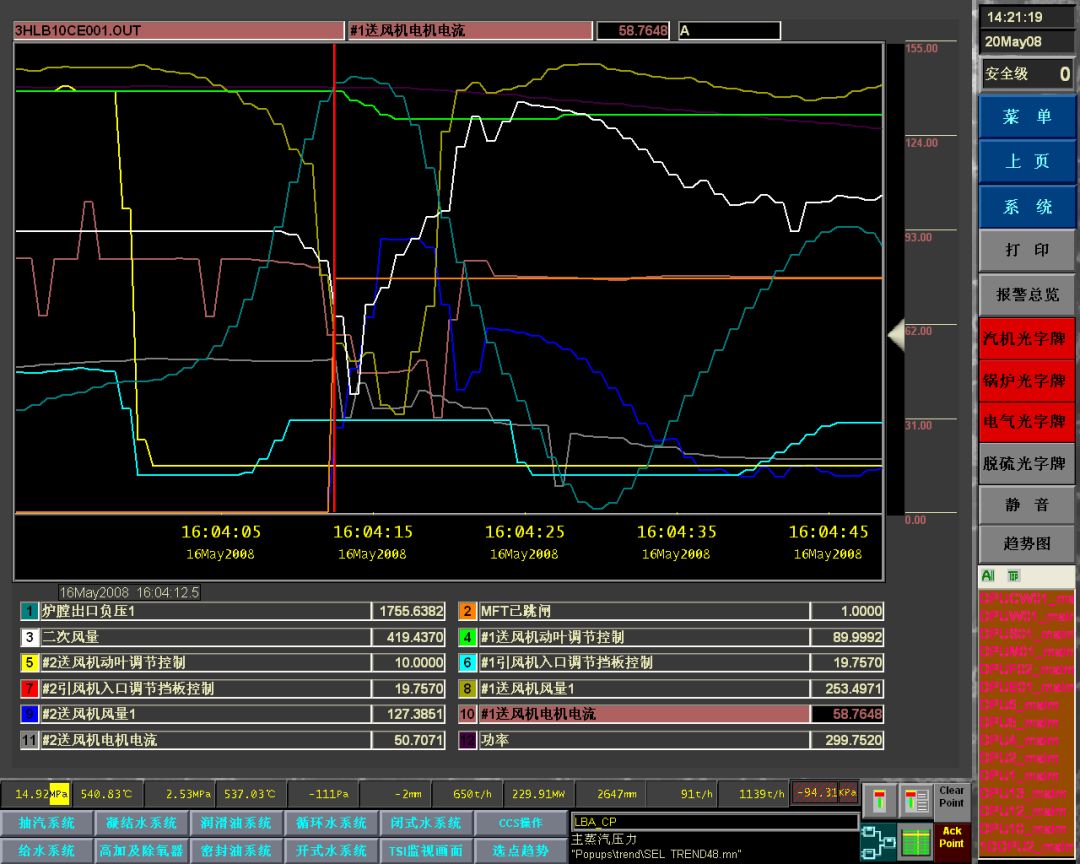The height and width of the screenshot is (864, 1080).
Task: Open the single faceplate icon beside Clear Point
Action: click(879, 801)
